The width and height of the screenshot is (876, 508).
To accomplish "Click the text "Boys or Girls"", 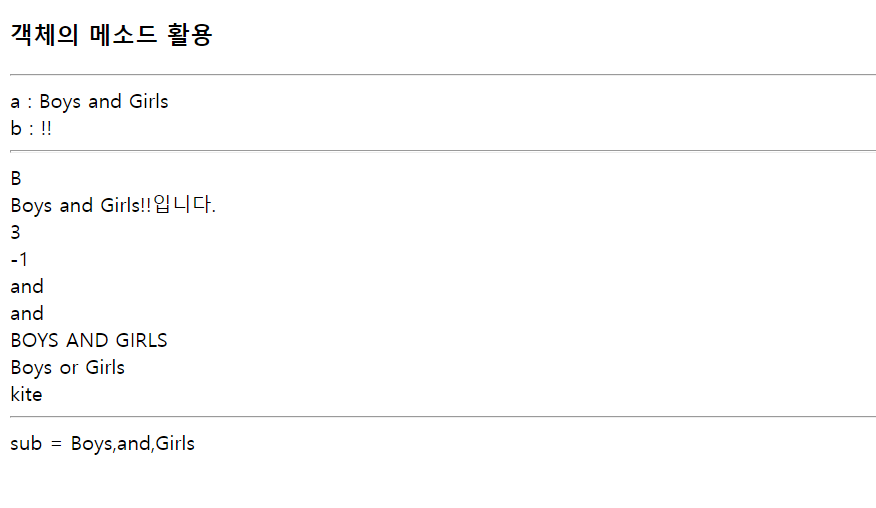I will click(68, 368).
